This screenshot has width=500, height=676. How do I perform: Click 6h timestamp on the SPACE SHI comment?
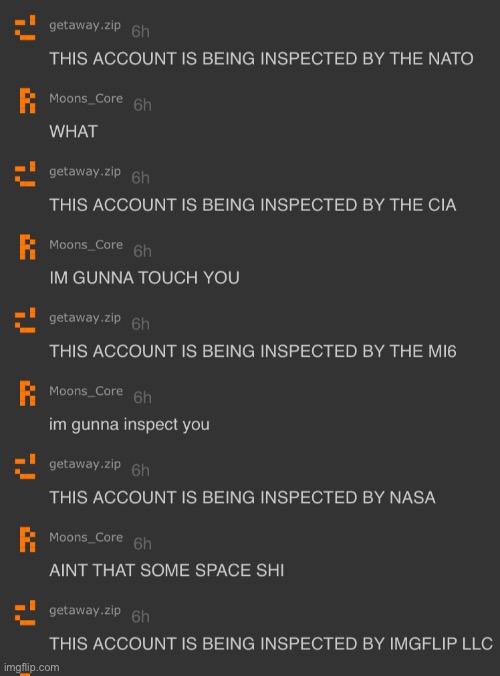pos(142,544)
